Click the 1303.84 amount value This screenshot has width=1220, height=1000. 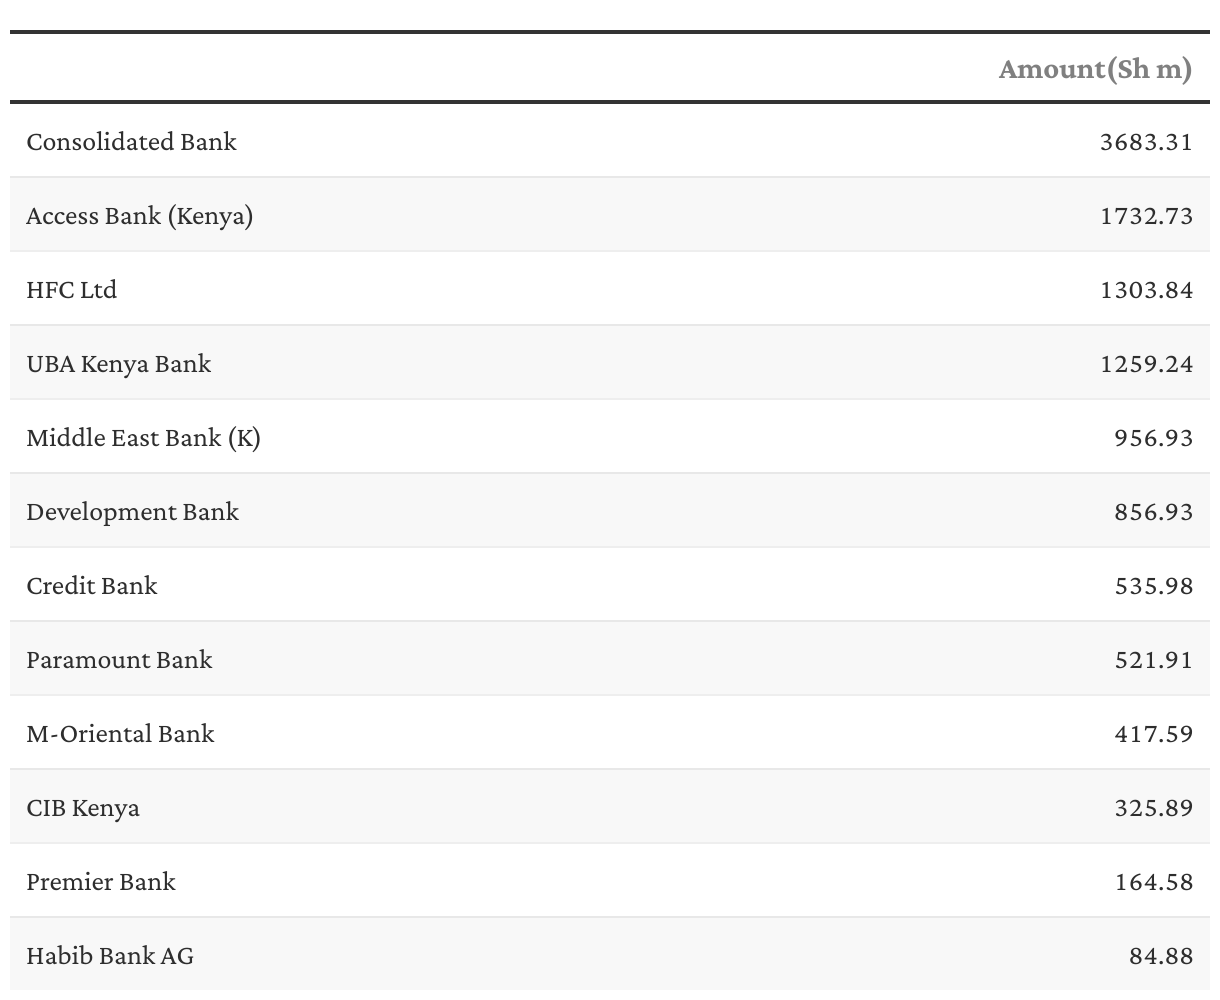tap(1146, 290)
